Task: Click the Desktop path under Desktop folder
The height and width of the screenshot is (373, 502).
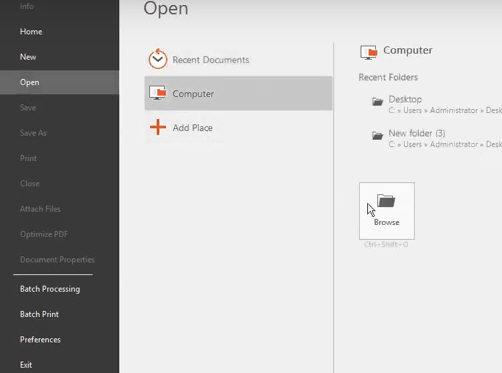Action: 445,110
